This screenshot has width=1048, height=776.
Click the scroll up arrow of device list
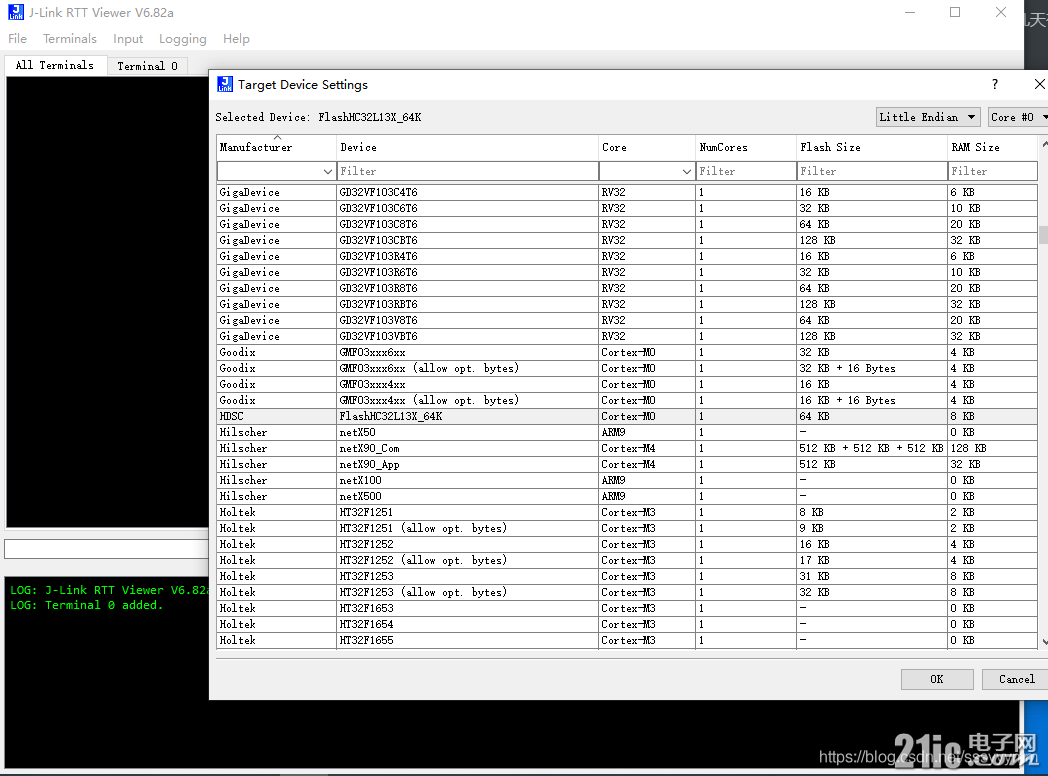(1043, 144)
